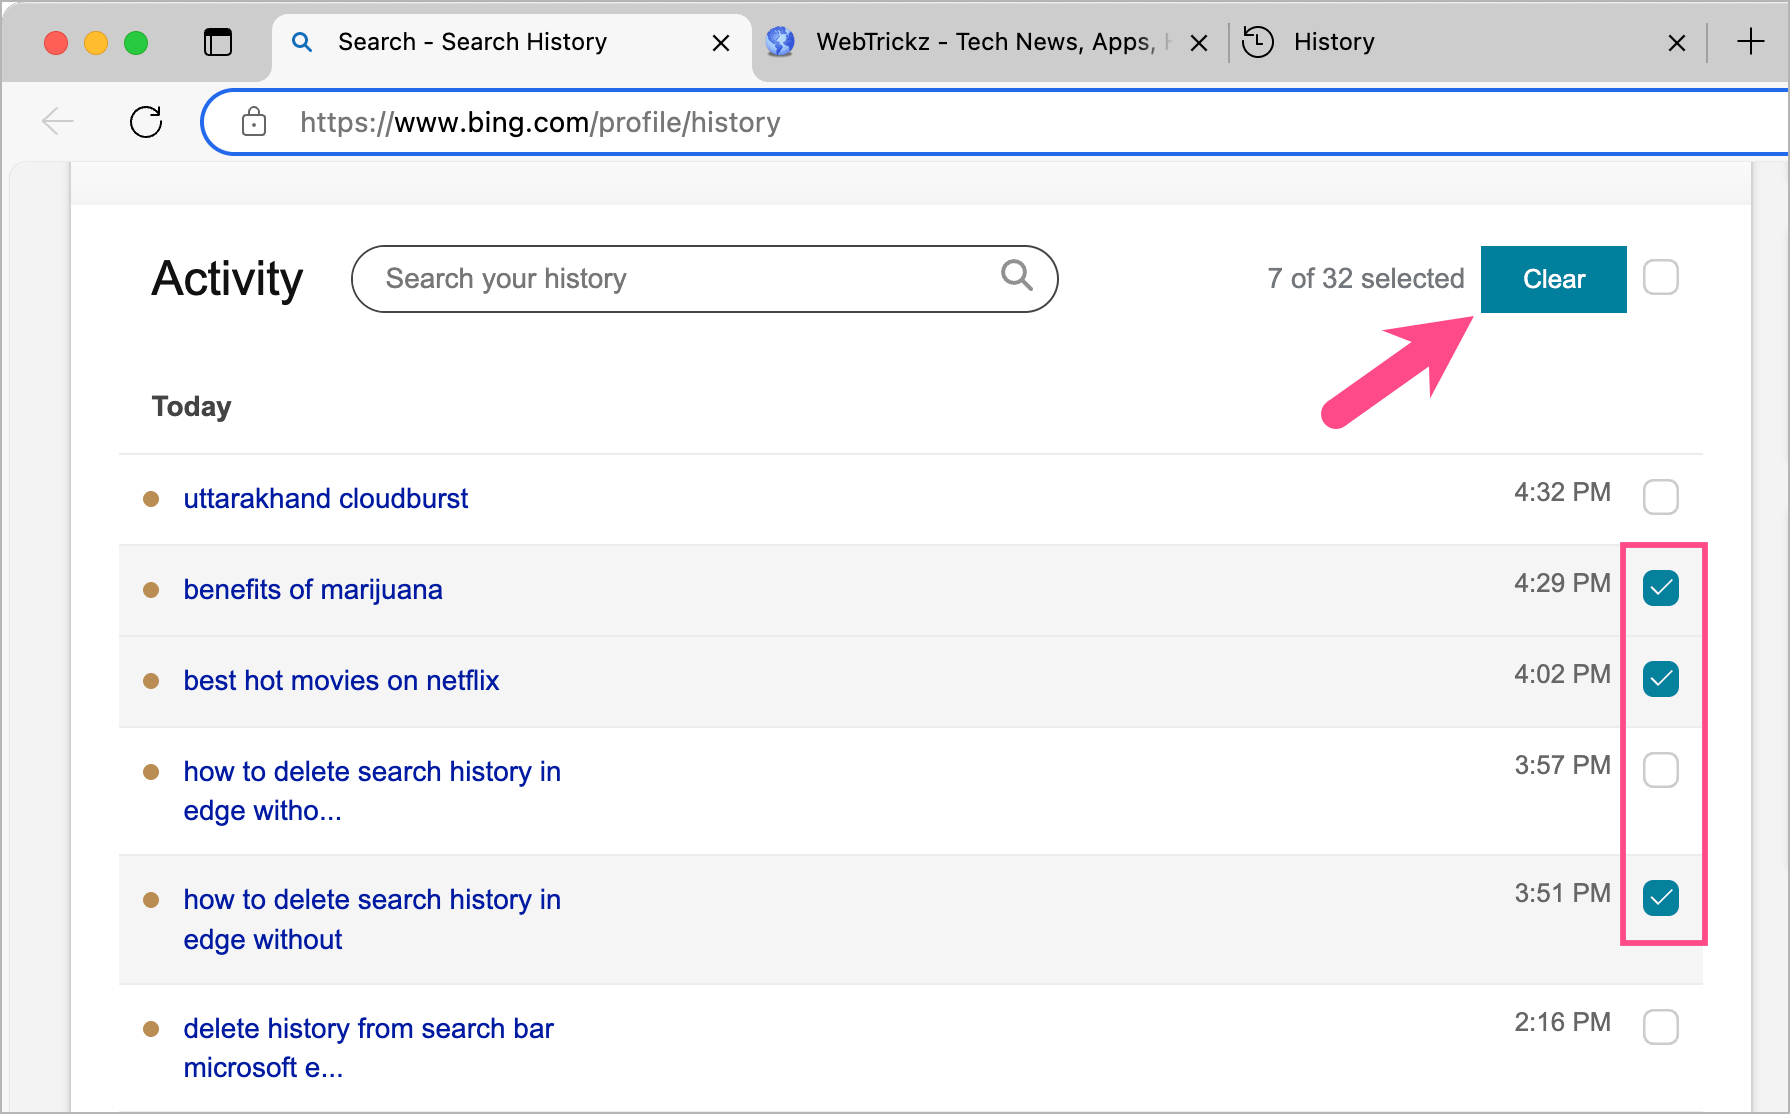Click the tab overview icon near the traffic lights
The height and width of the screenshot is (1114, 1790).
tap(218, 42)
